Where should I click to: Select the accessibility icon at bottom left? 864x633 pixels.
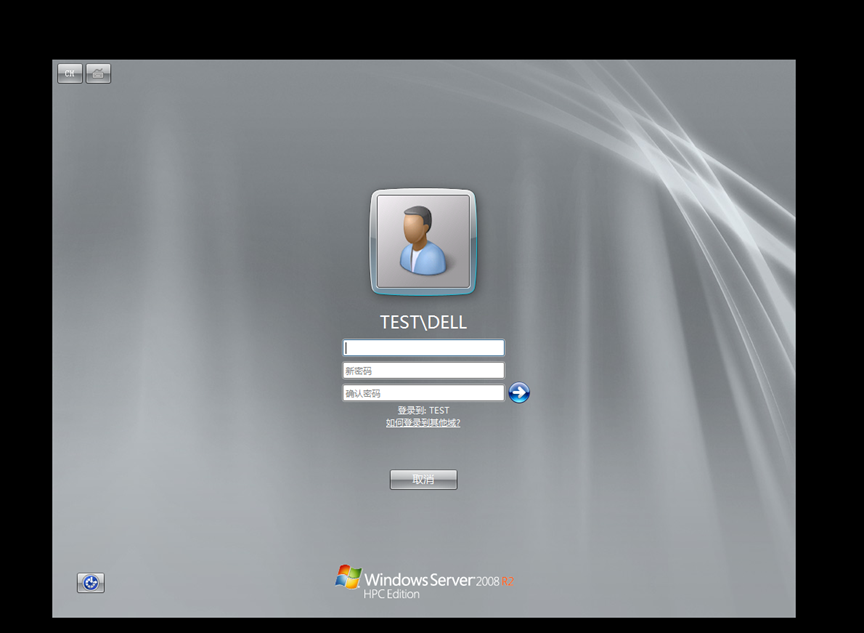pyautogui.click(x=90, y=583)
